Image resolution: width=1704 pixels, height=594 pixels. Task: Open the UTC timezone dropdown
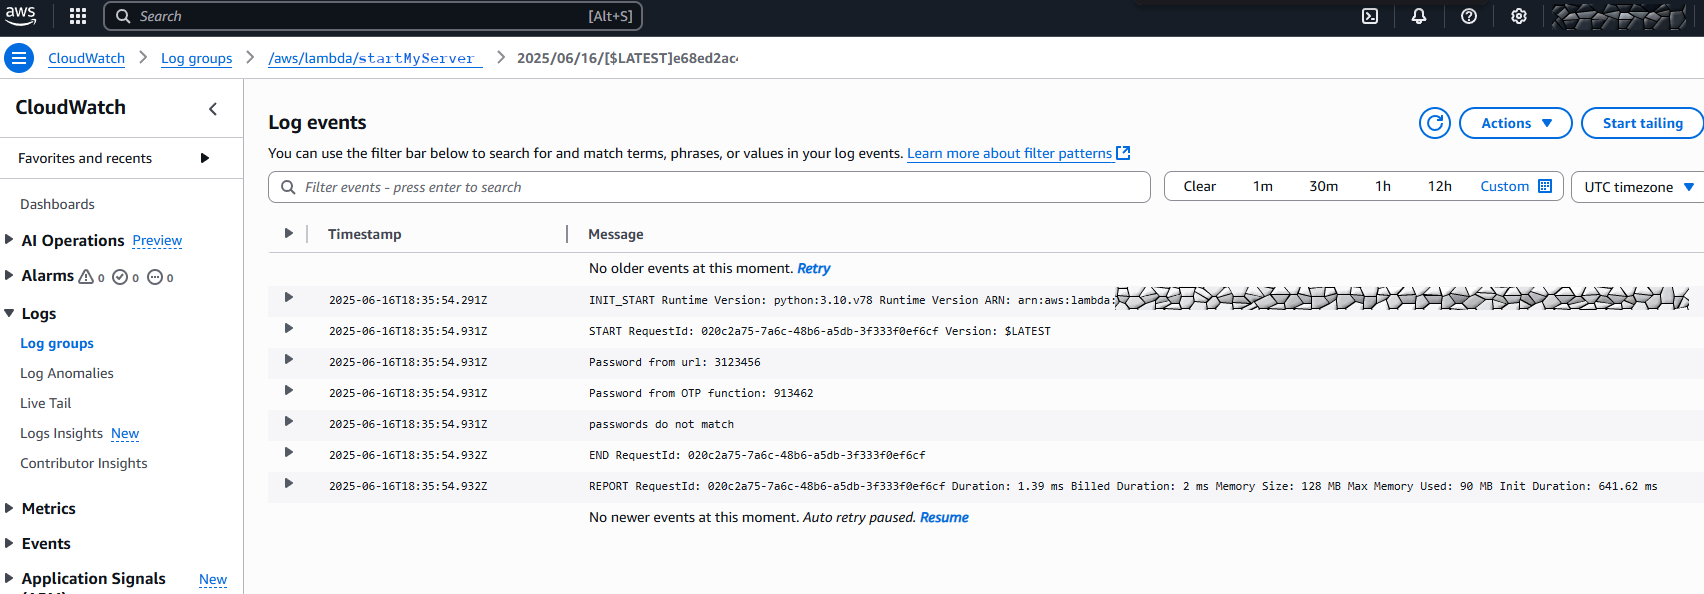(x=1638, y=187)
